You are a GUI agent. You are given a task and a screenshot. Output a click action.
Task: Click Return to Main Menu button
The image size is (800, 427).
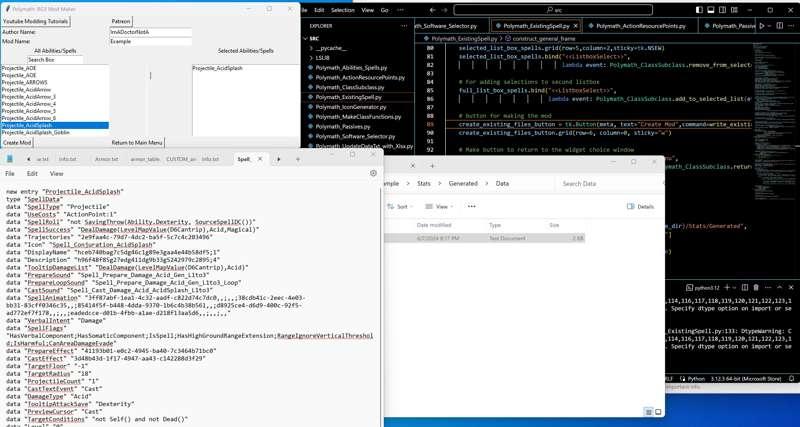[x=137, y=143]
